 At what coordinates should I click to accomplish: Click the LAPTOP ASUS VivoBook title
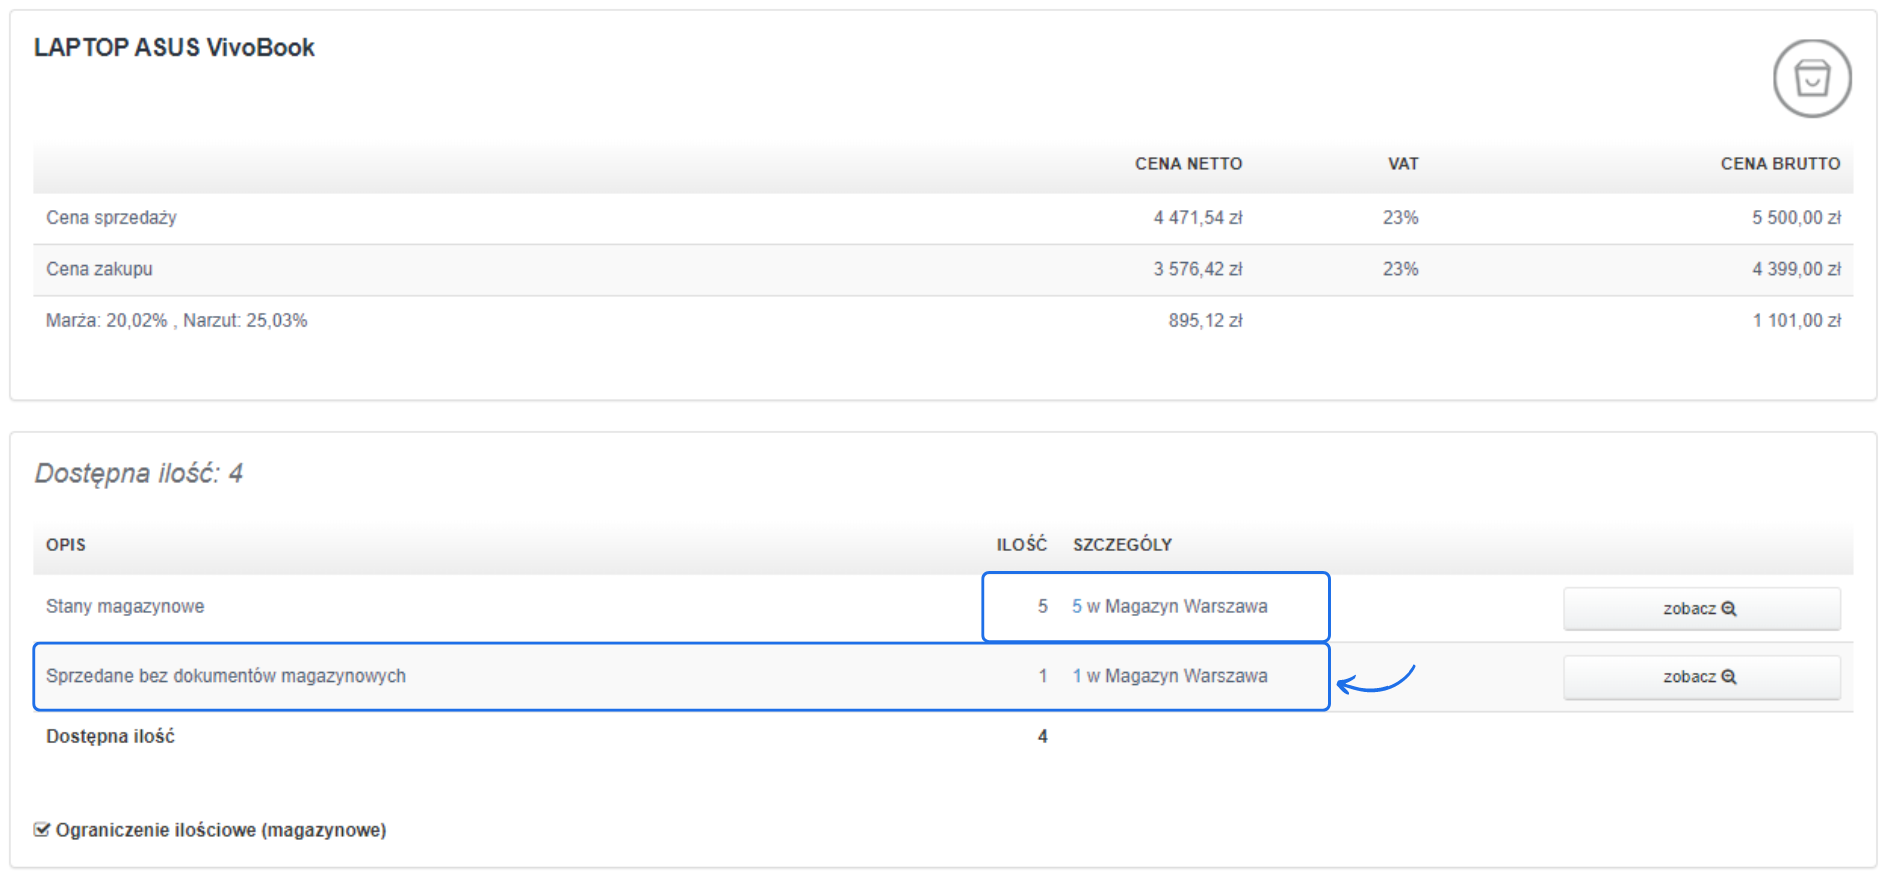point(174,48)
